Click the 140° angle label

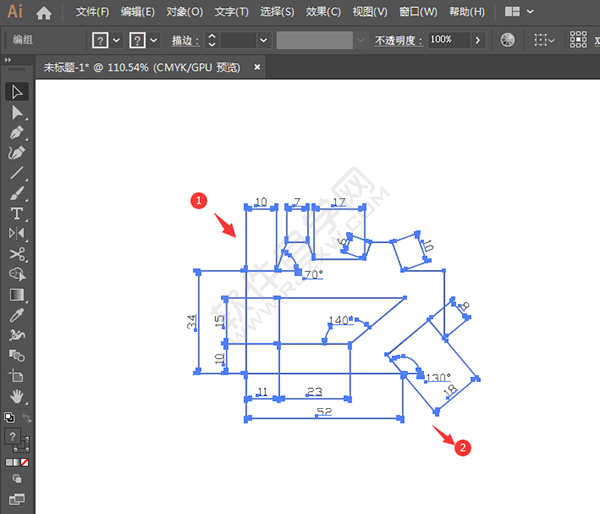pos(338,320)
